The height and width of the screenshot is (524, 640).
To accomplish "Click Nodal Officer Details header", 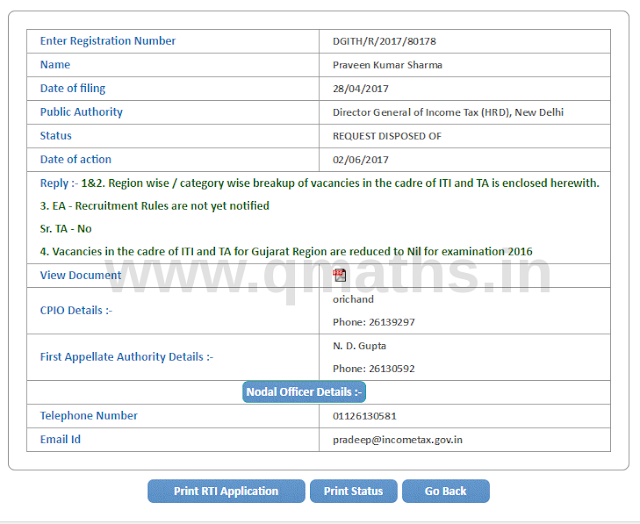I will pos(304,392).
